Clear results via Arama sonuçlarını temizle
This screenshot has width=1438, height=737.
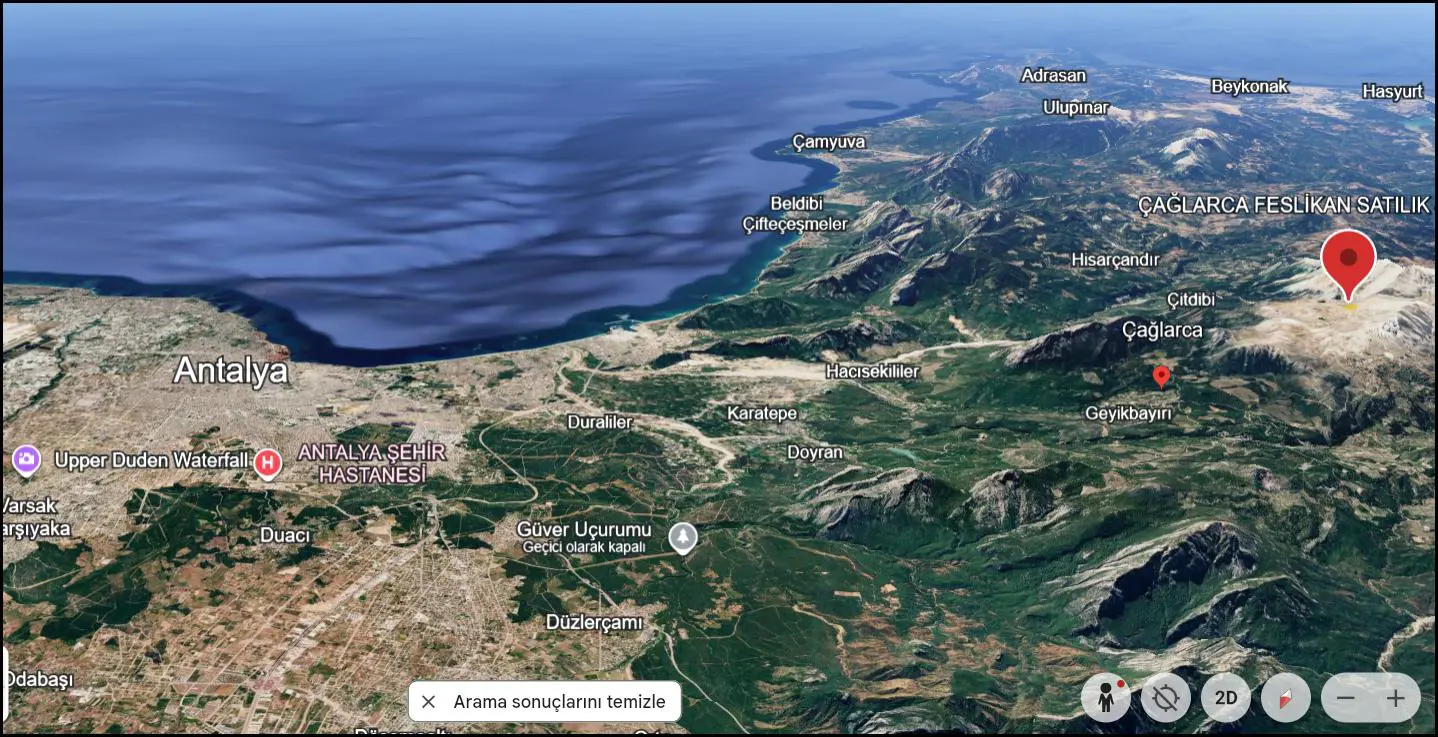545,701
